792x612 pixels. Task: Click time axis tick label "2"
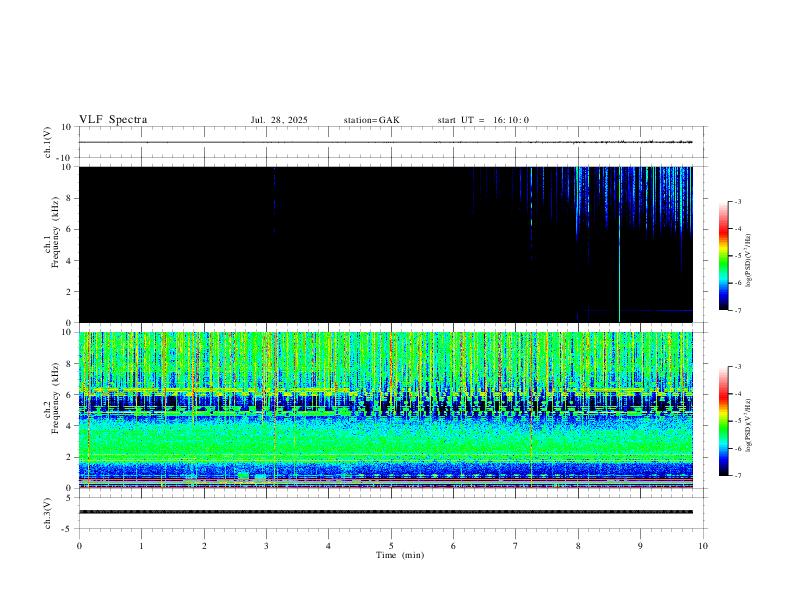click(x=204, y=546)
